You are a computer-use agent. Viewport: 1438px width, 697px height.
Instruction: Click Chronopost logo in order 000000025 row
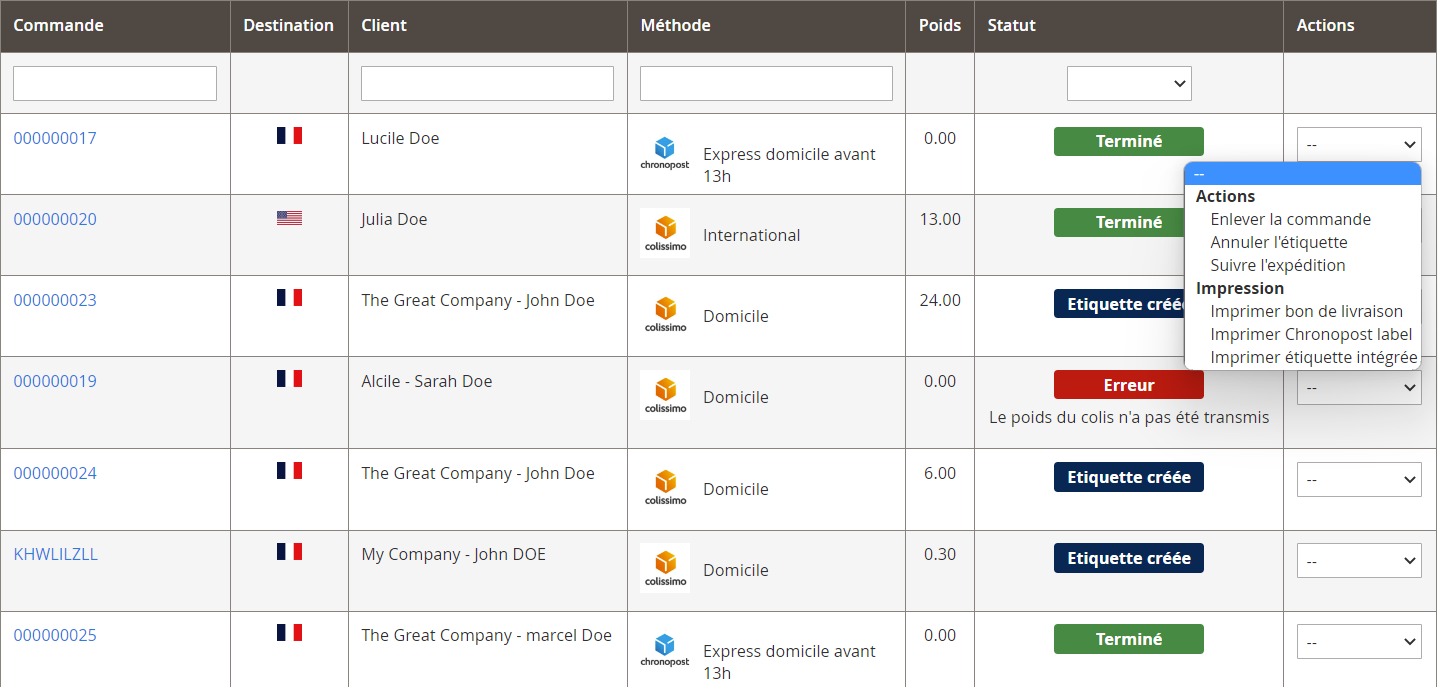click(x=665, y=650)
